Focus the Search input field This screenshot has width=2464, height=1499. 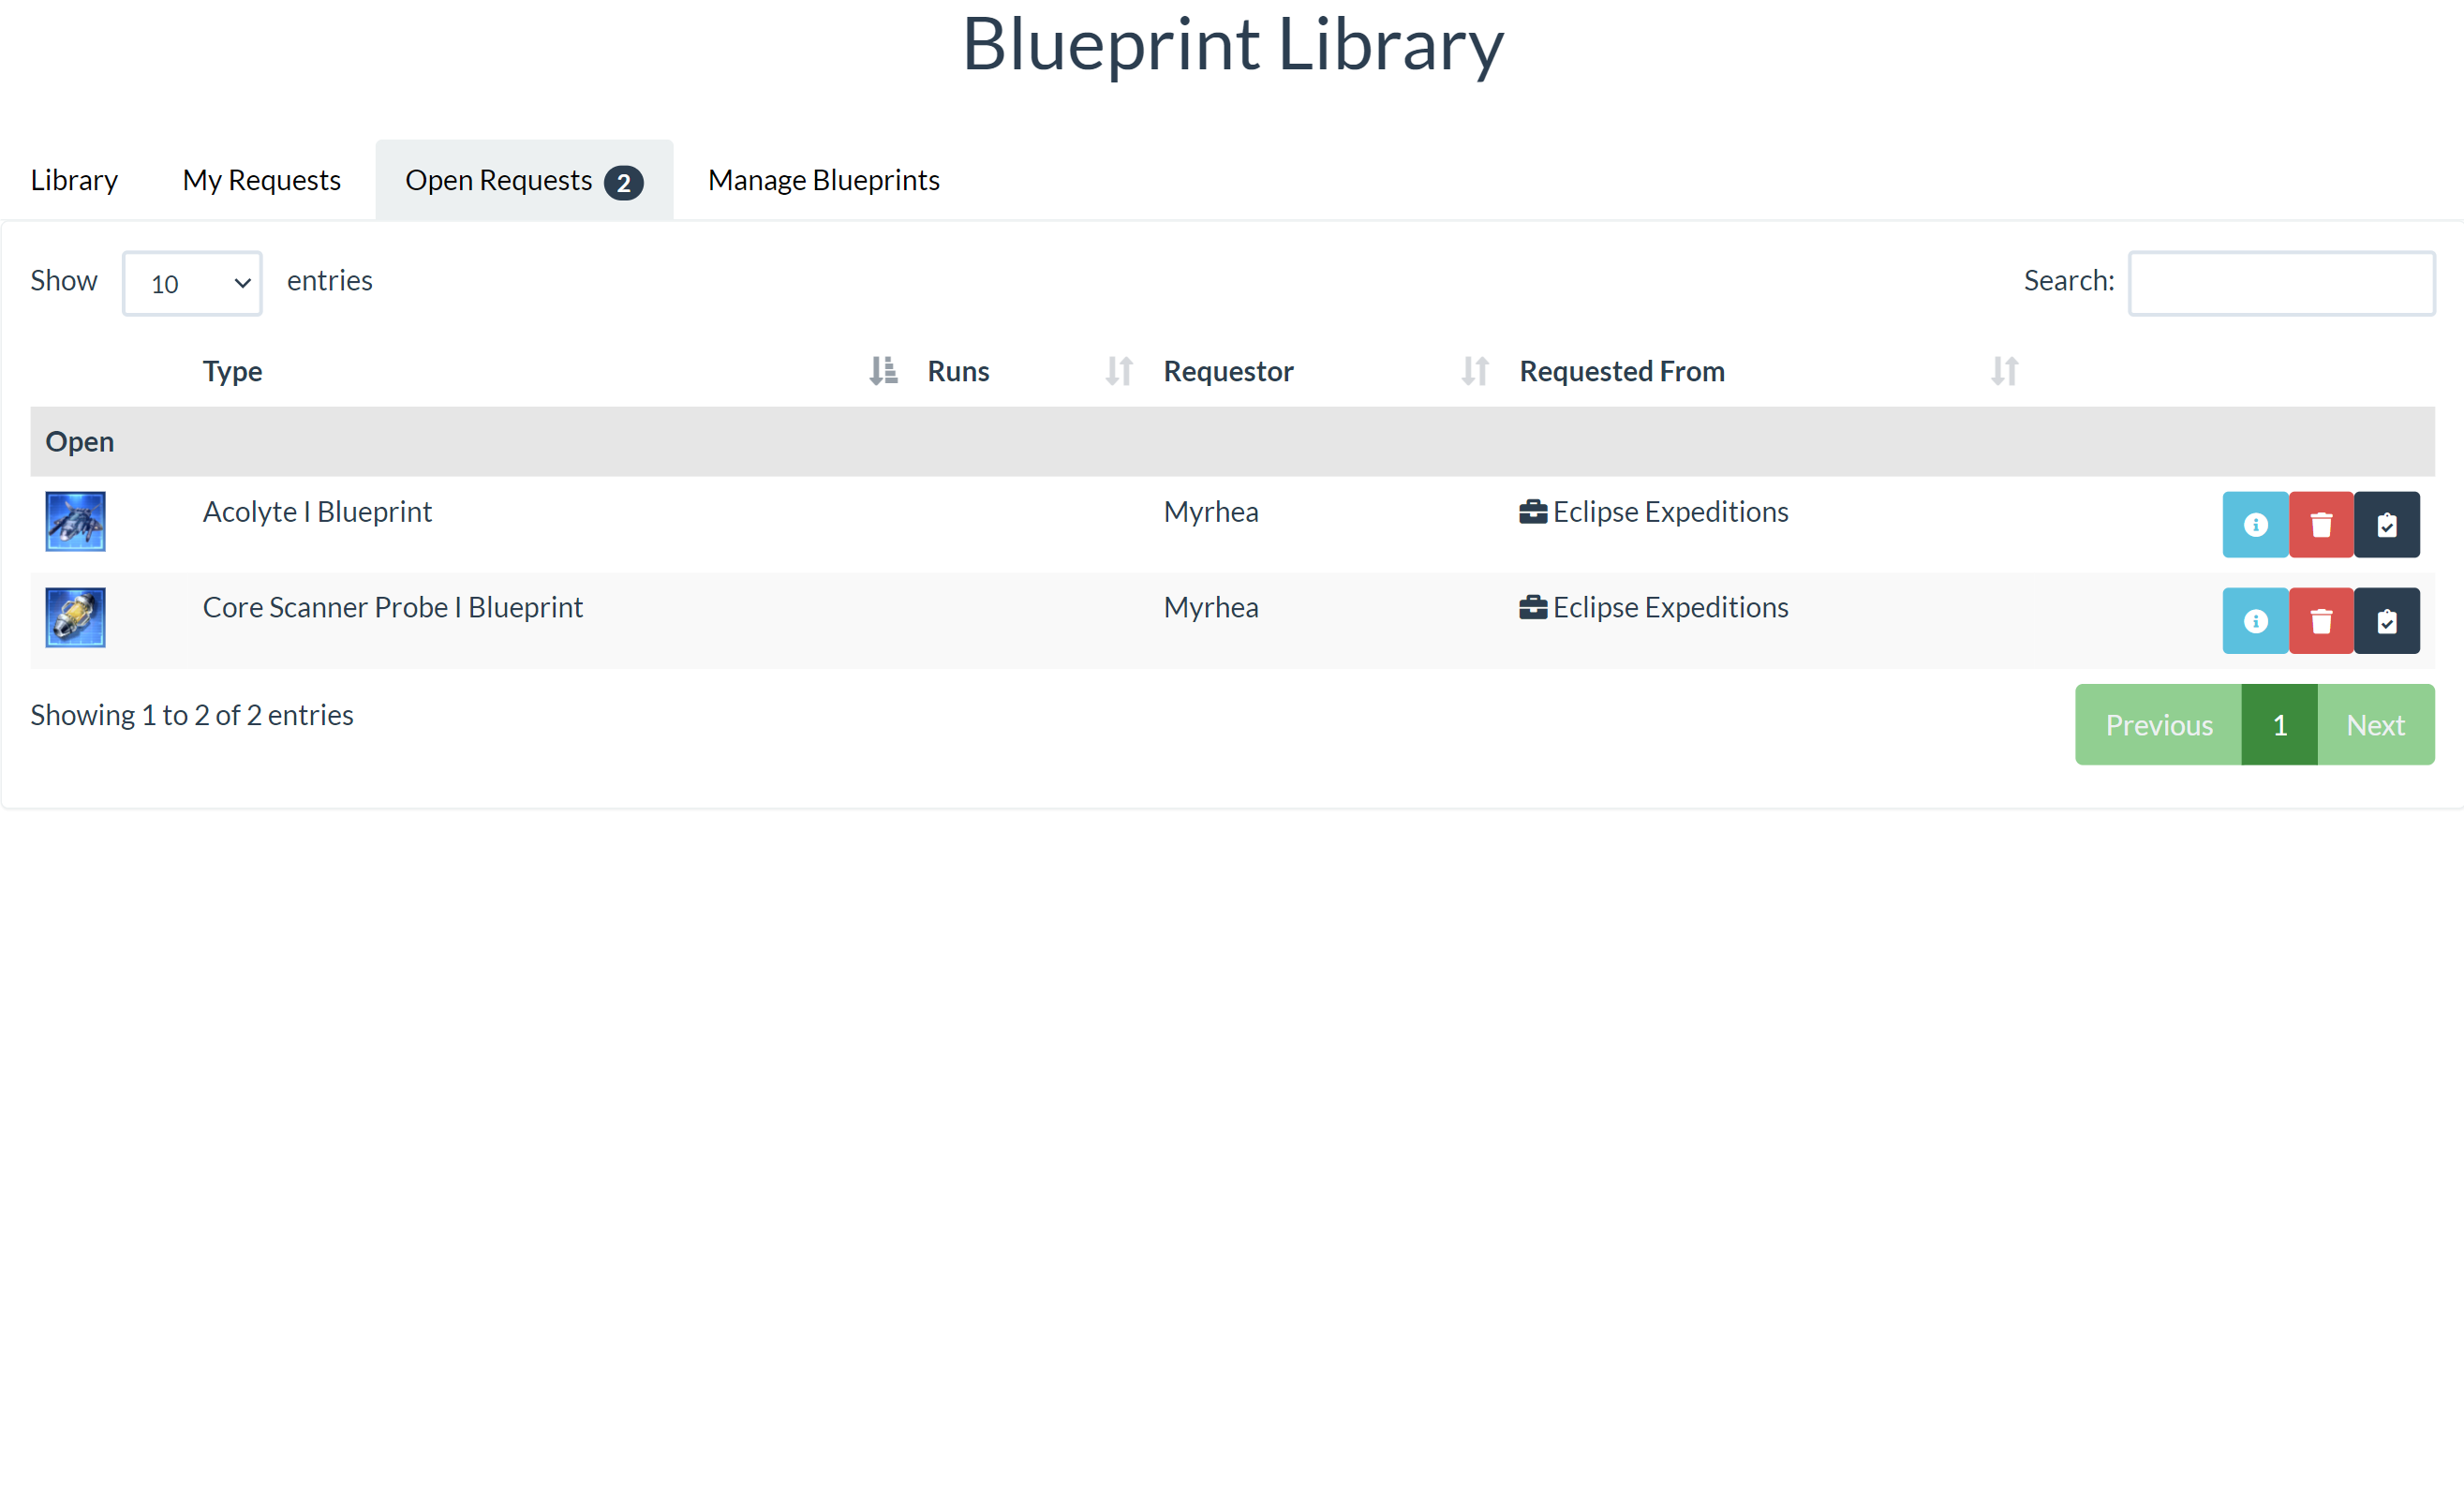coord(2280,283)
